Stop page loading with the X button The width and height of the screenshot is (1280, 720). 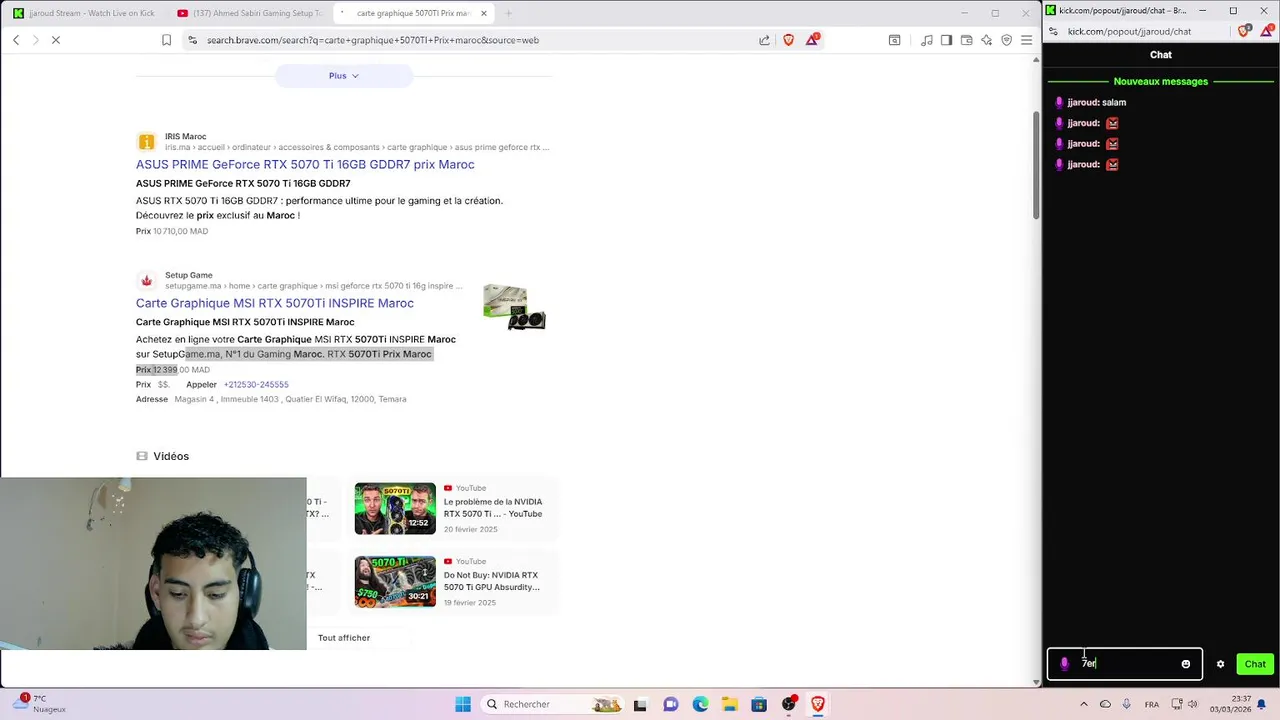tap(56, 40)
